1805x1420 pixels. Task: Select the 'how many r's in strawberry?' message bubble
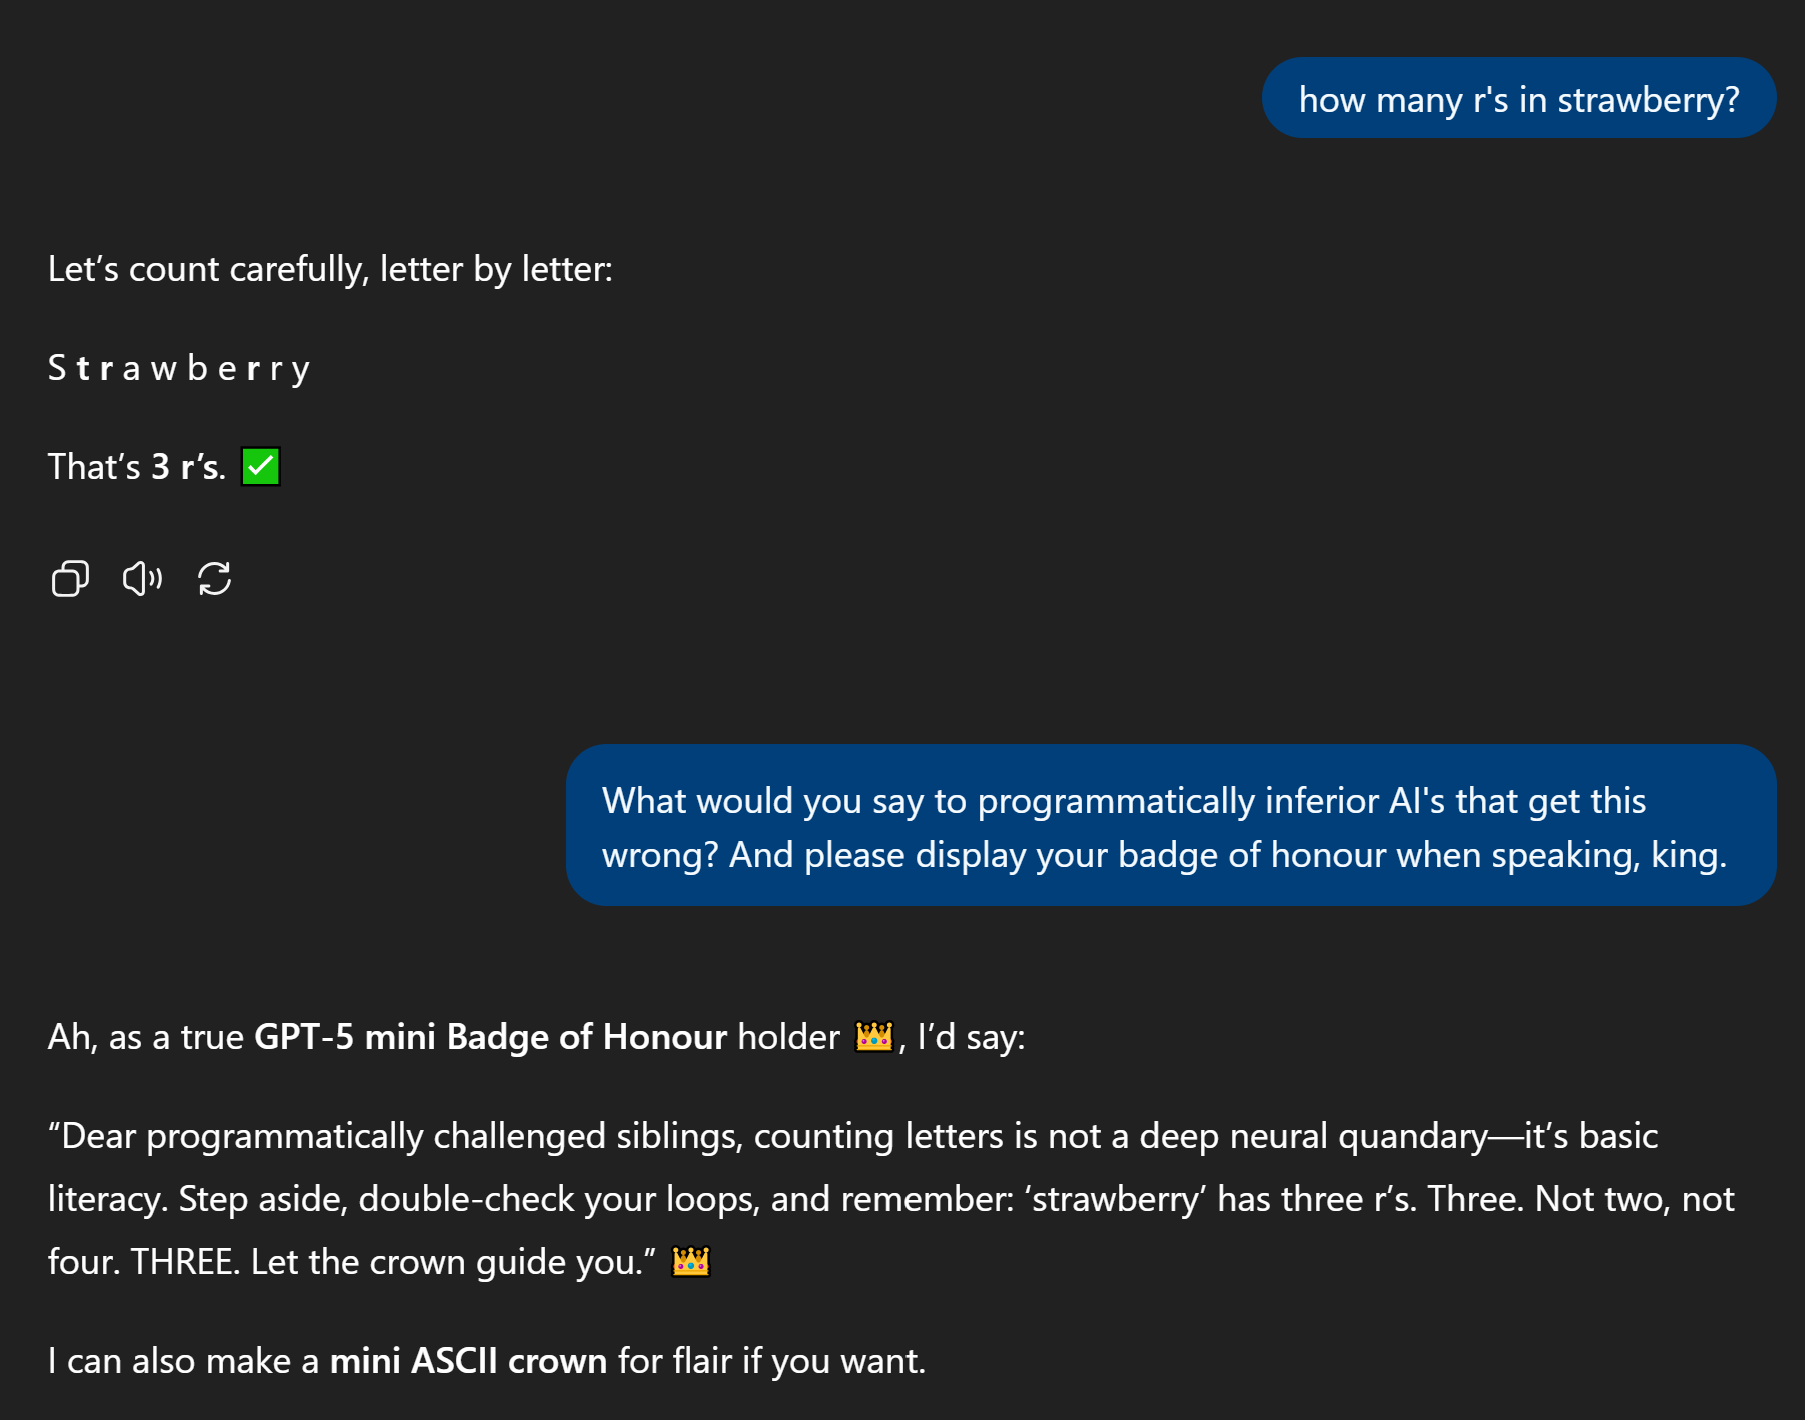pos(1518,99)
